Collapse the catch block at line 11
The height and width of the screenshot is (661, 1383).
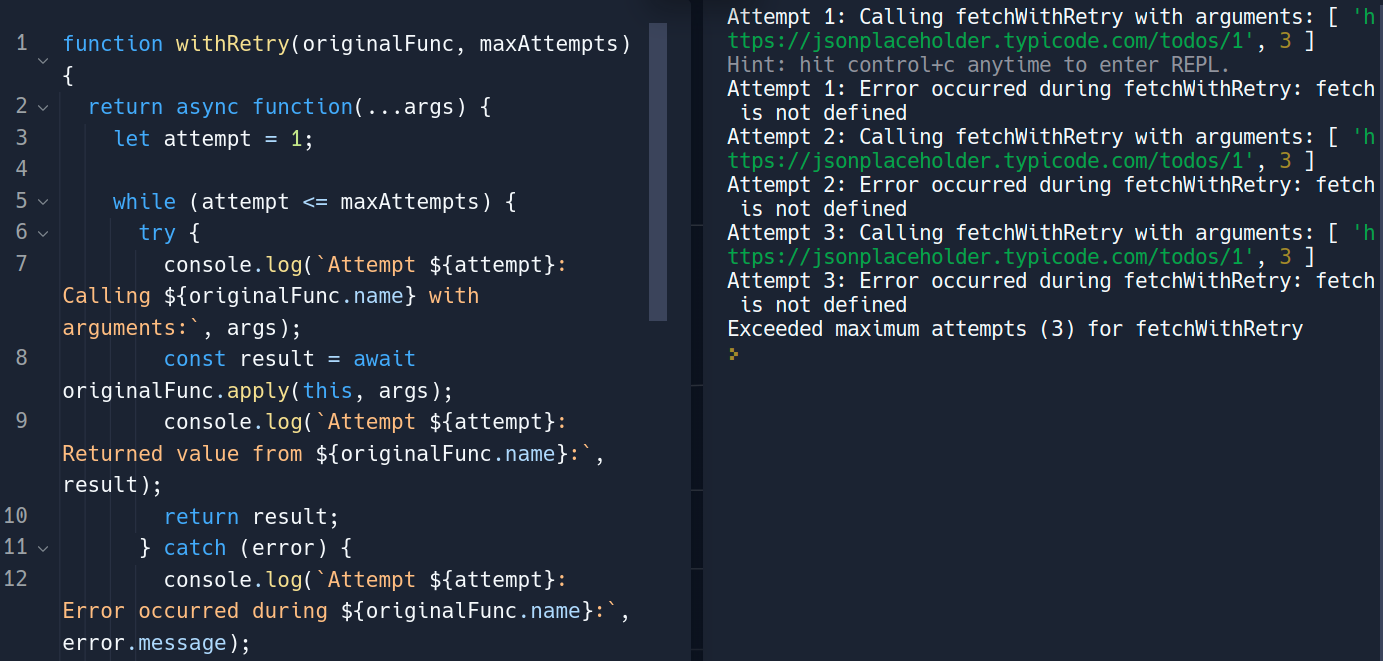coord(42,548)
